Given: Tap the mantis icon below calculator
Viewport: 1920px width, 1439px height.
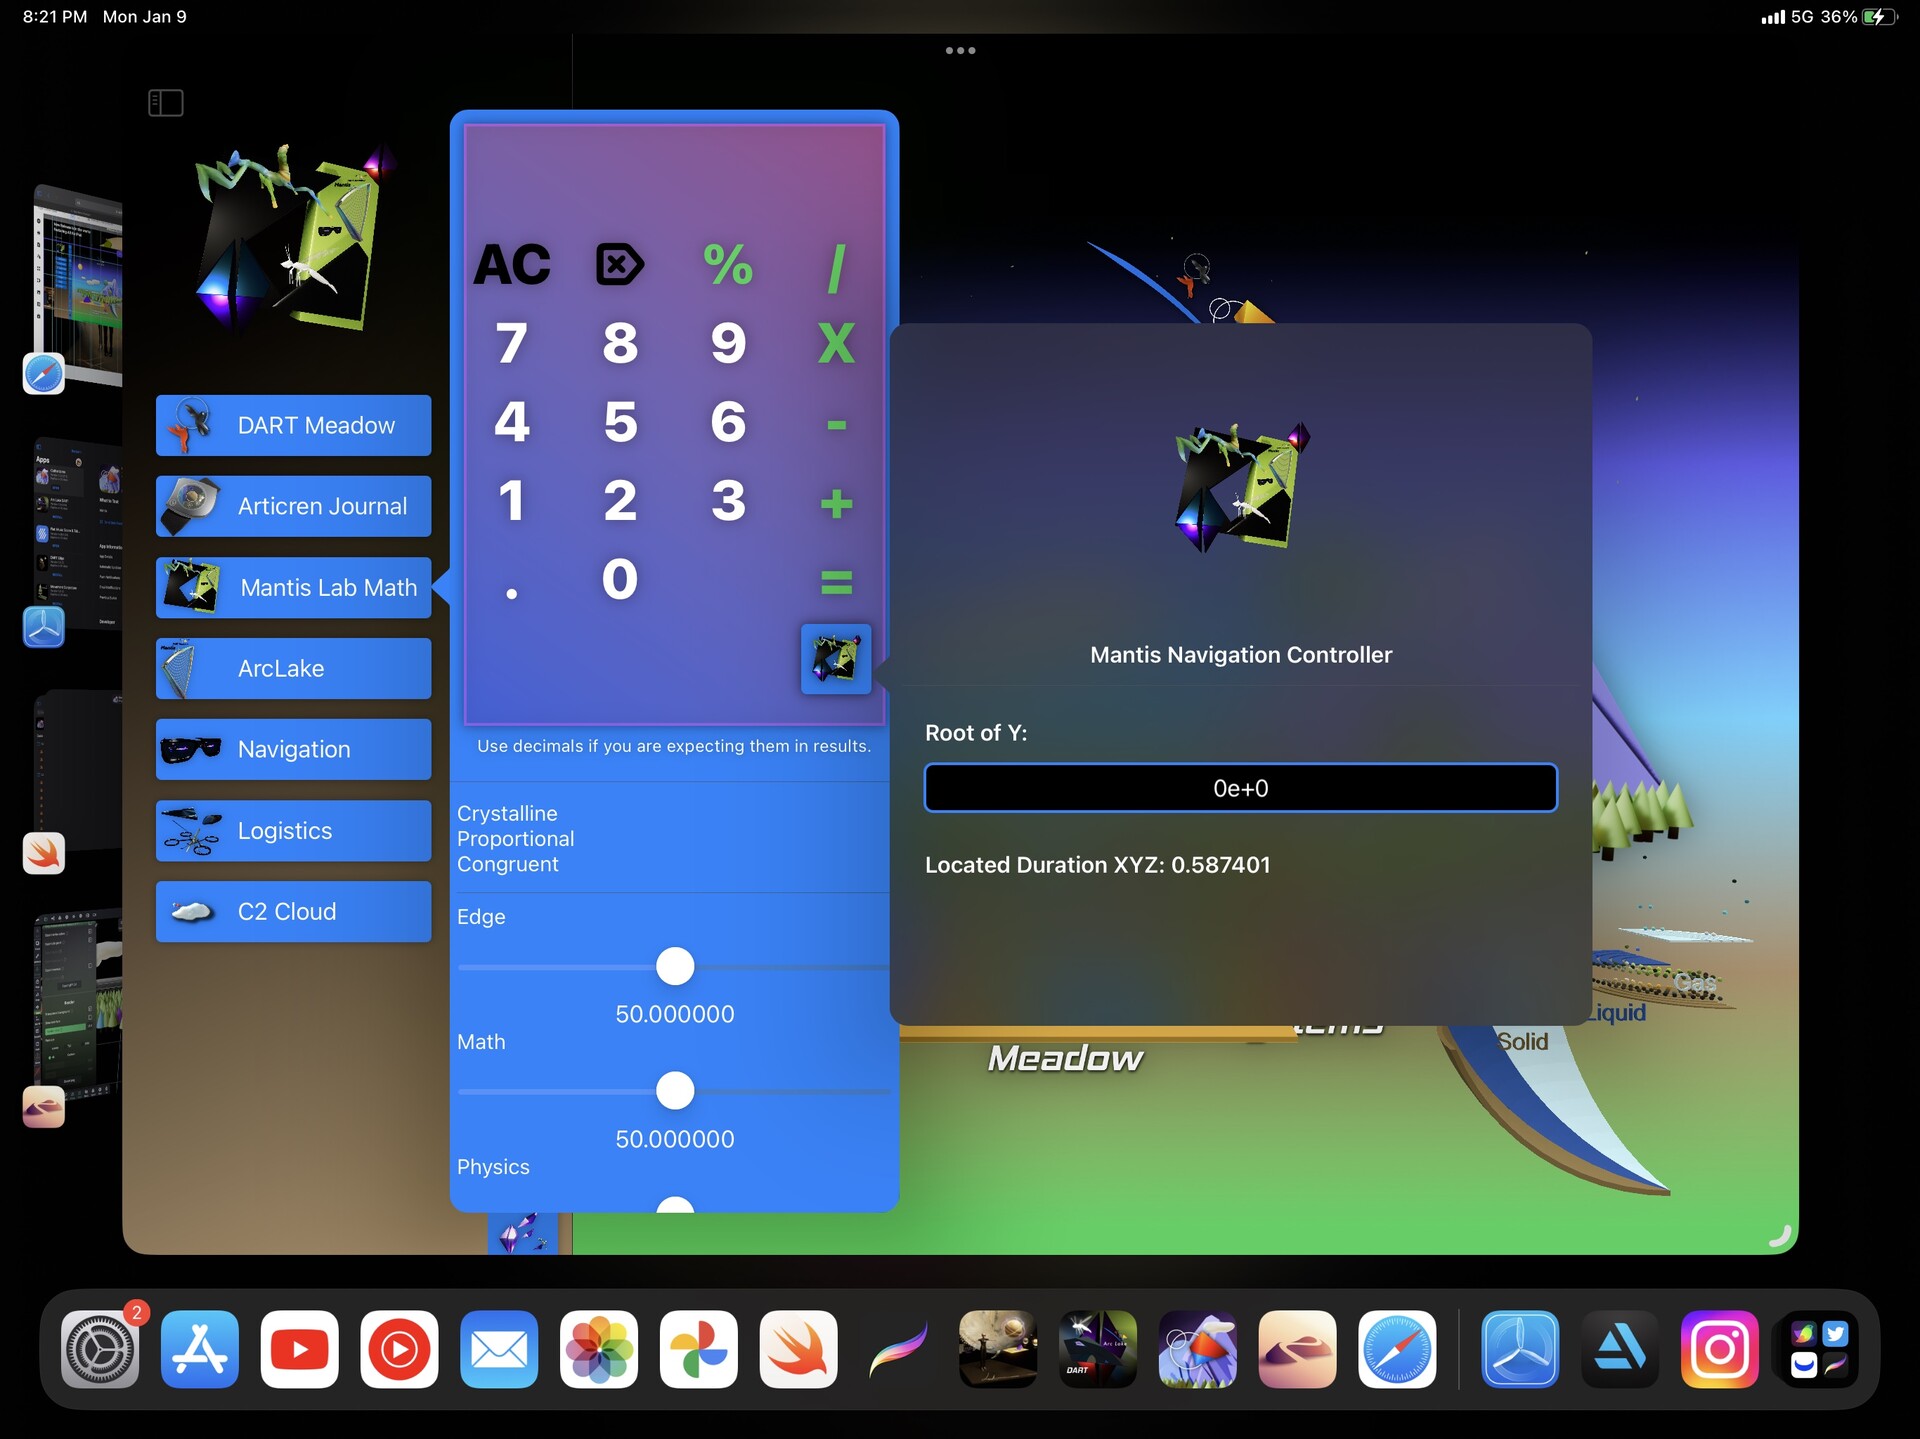Looking at the screenshot, I should [836, 659].
